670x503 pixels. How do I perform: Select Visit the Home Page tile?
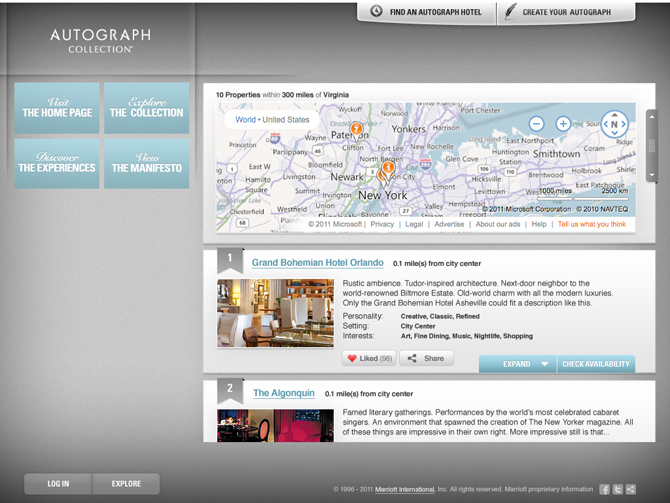click(57, 108)
